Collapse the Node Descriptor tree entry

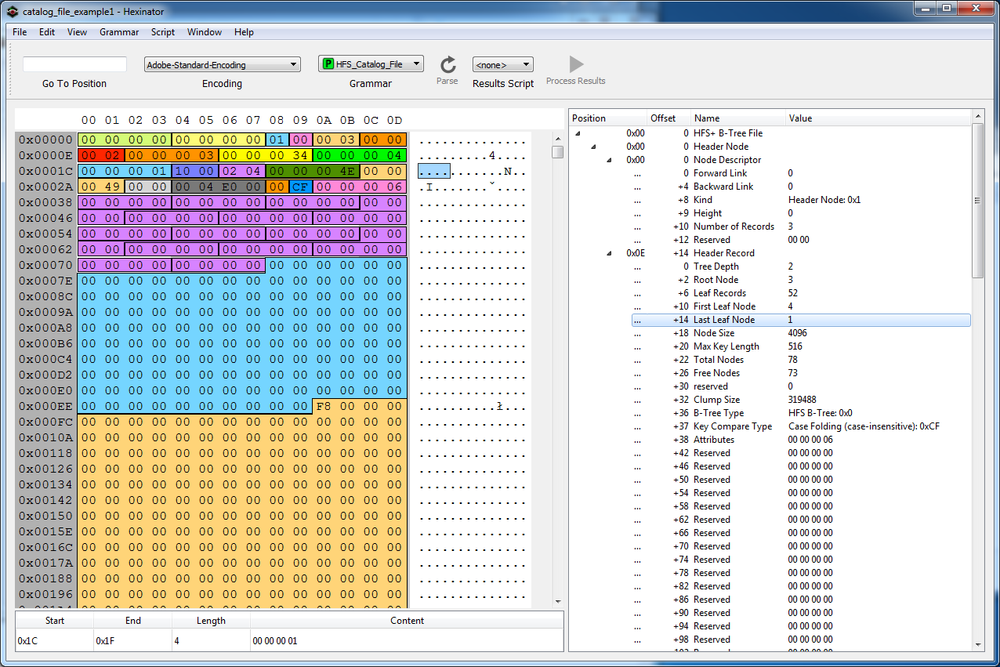pyautogui.click(x=608, y=160)
